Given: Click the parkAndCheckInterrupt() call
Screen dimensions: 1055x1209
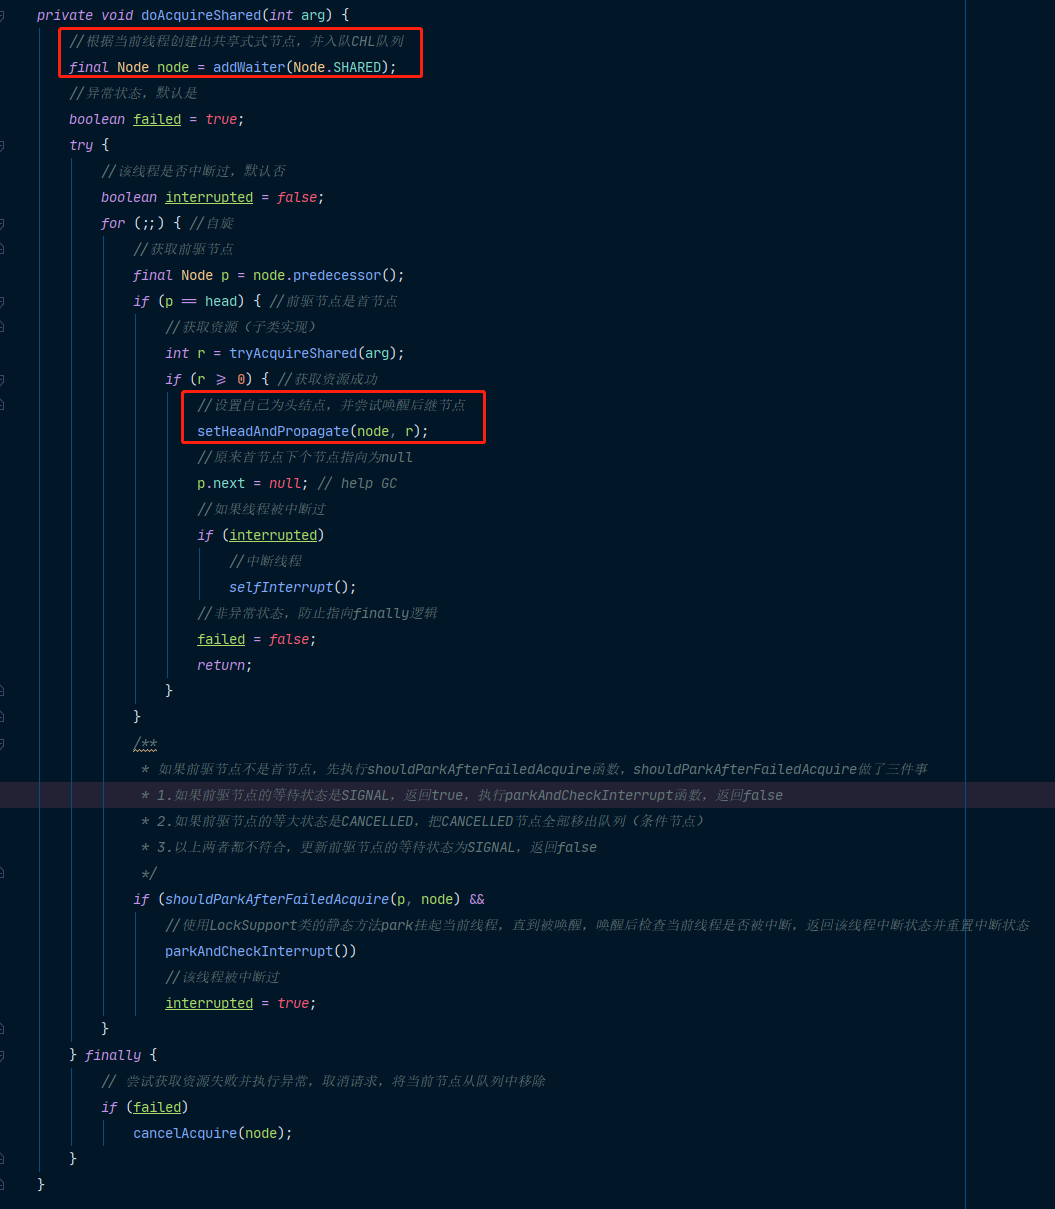Looking at the screenshot, I should pos(260,951).
